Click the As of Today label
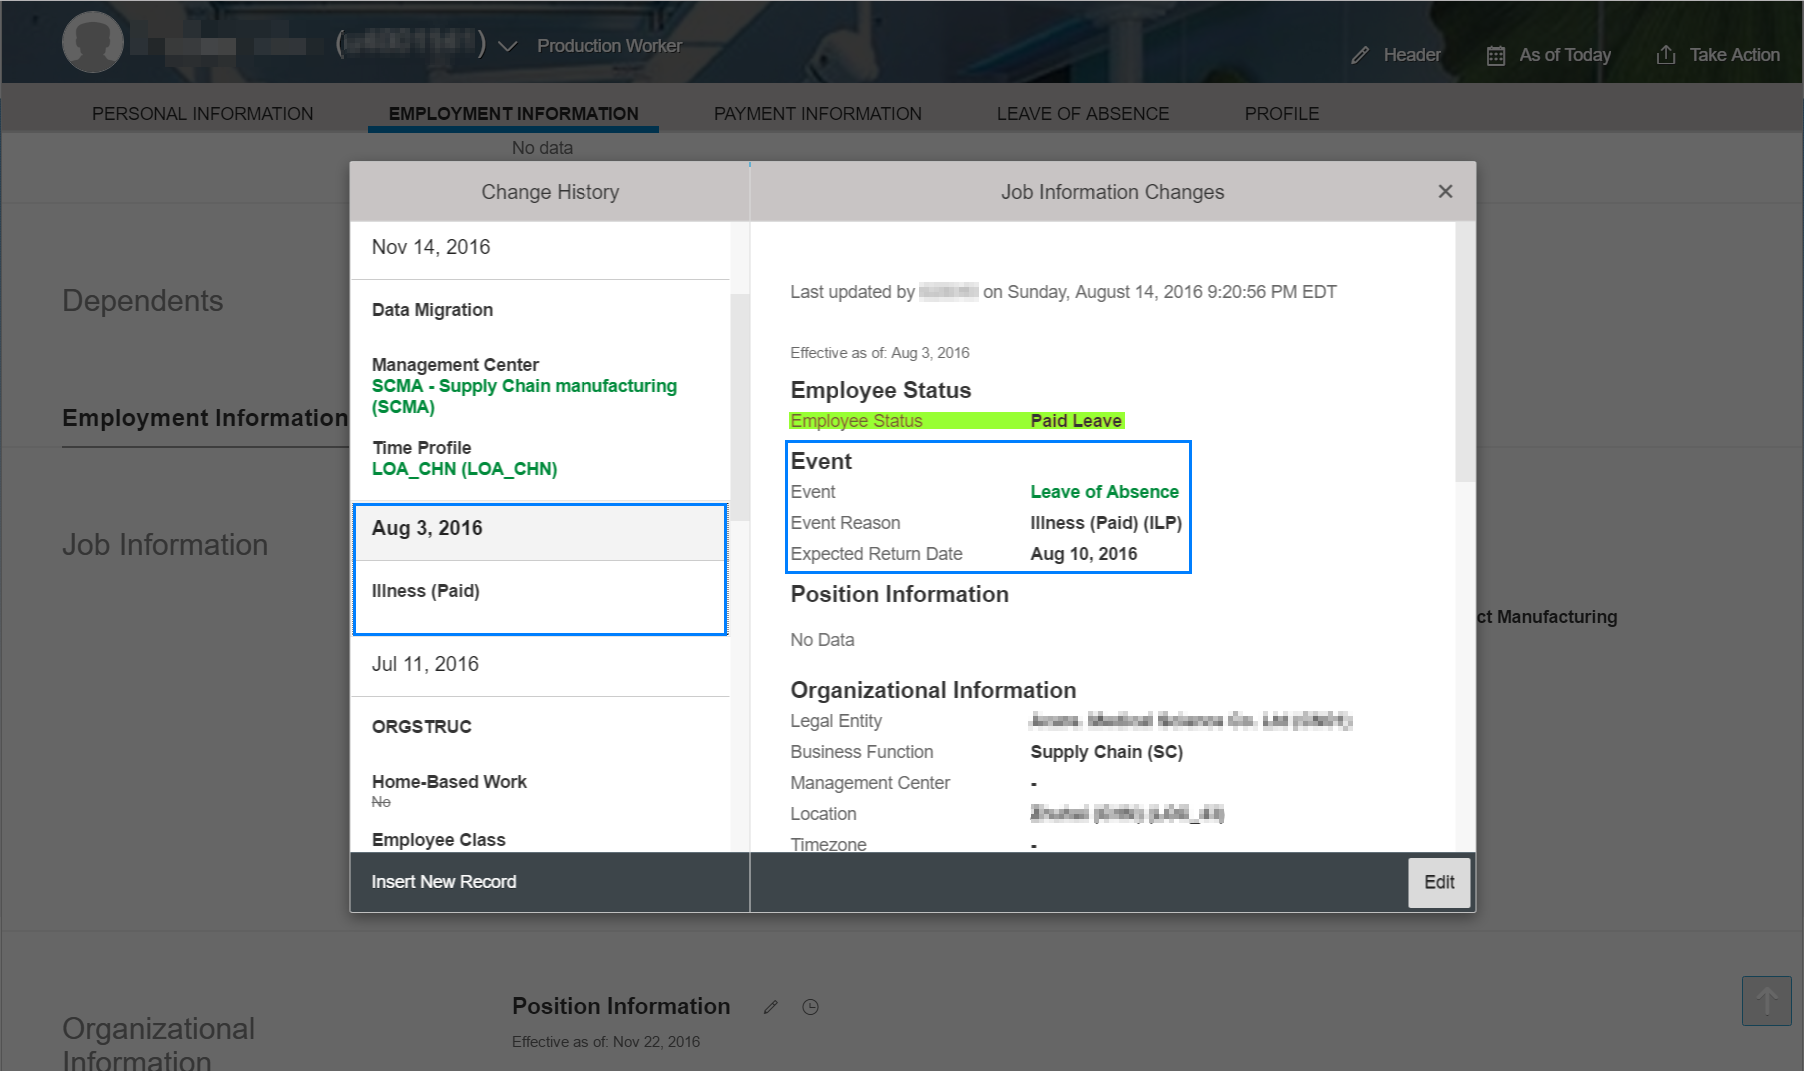This screenshot has width=1804, height=1071. pos(1565,55)
